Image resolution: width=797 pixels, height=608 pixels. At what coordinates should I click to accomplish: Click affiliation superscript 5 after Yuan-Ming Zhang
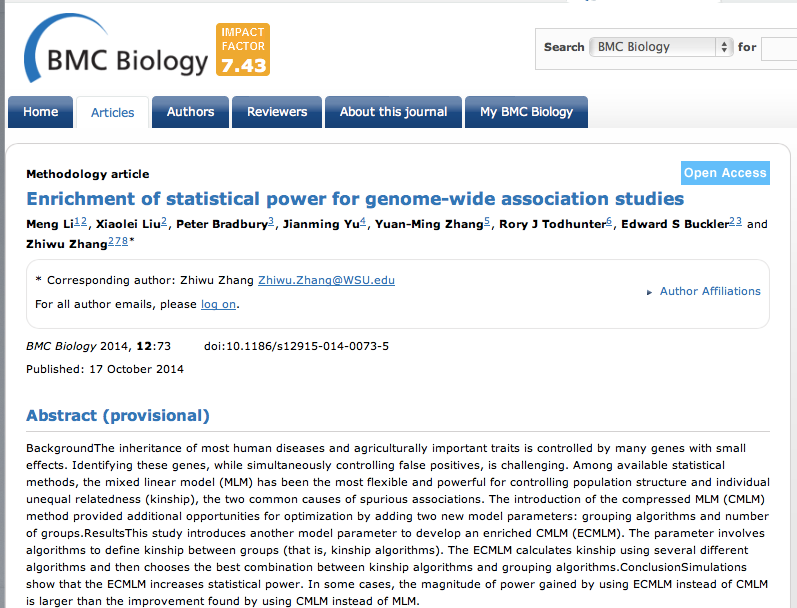[487, 221]
